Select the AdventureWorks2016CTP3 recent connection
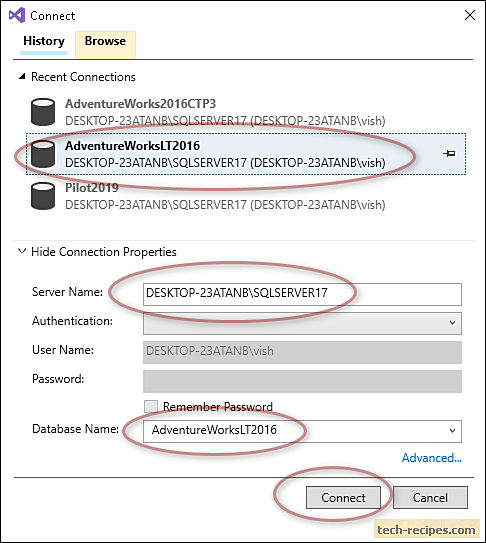The height and width of the screenshot is (543, 486). coord(246,112)
